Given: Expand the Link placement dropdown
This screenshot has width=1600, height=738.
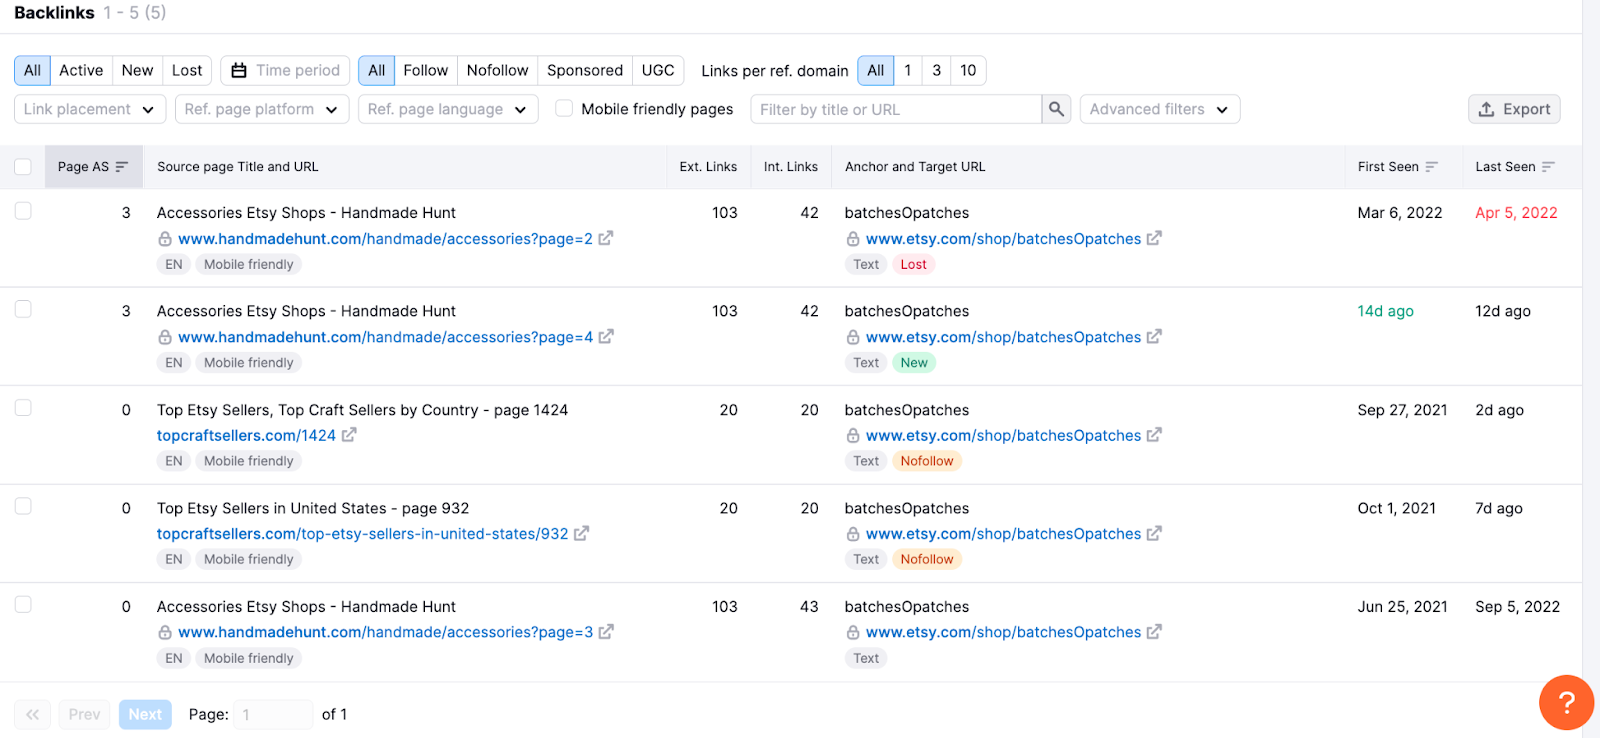Looking at the screenshot, I should (x=89, y=109).
